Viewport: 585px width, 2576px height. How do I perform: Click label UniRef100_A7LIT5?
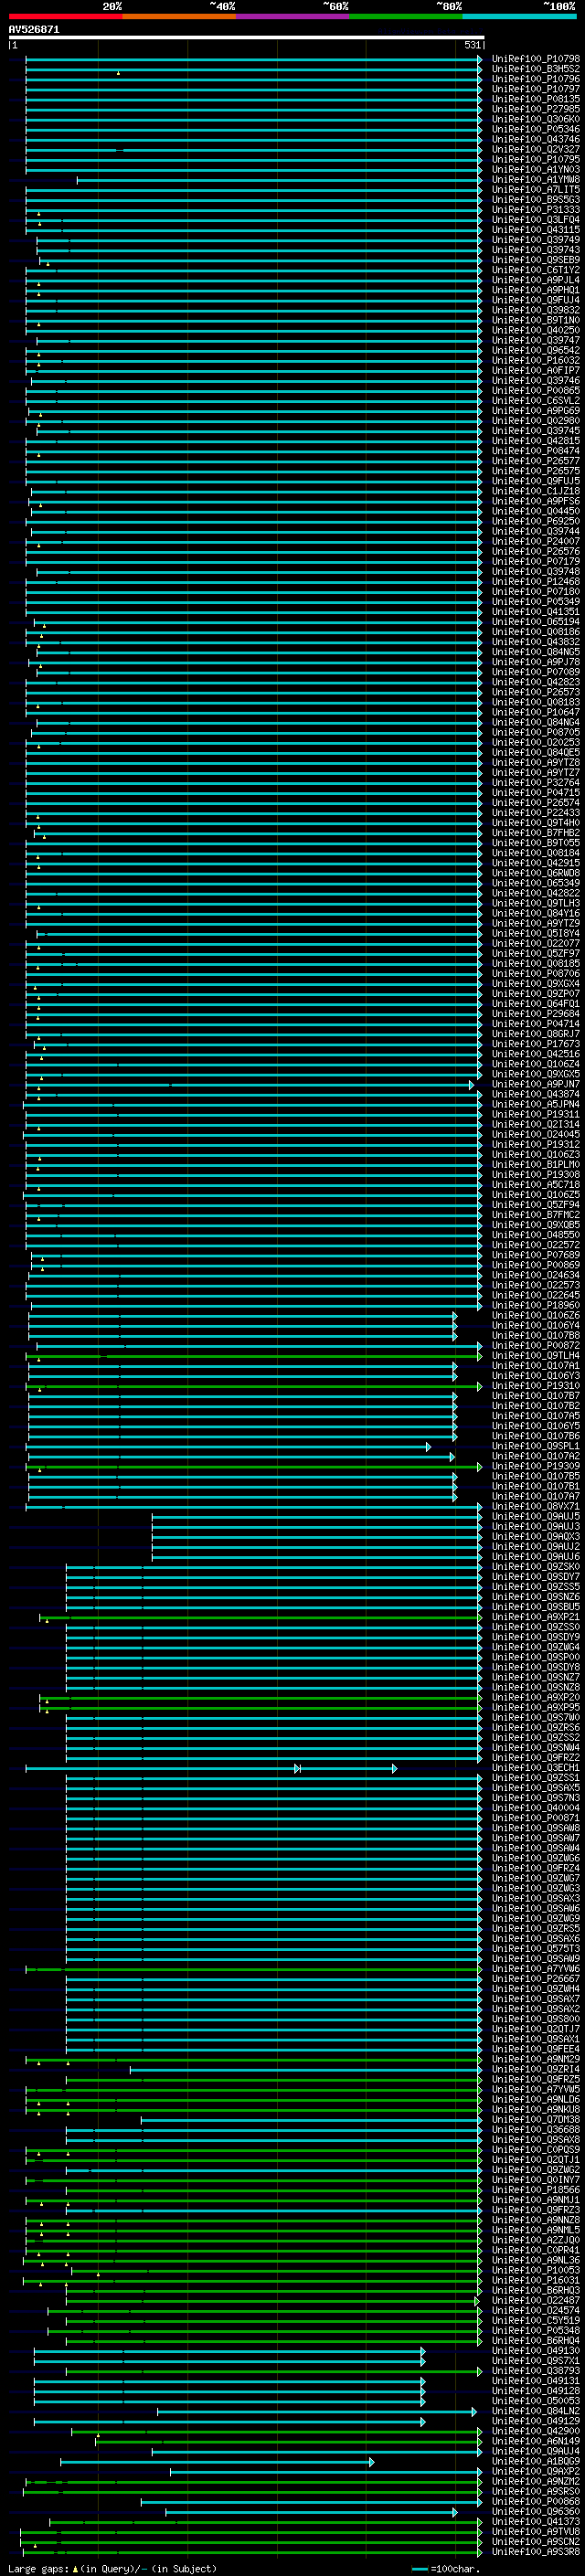click(x=536, y=190)
